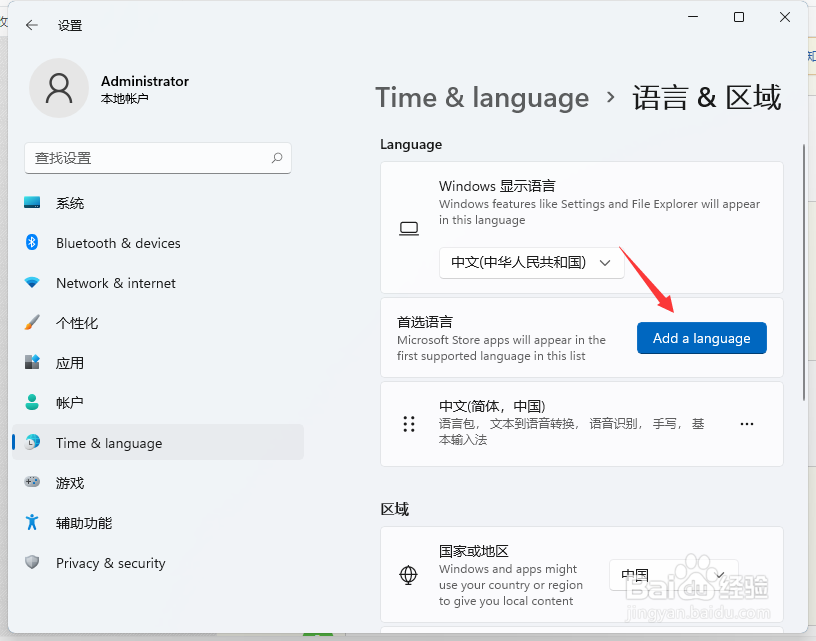
Task: Click the Network wifi icon
Action: point(32,283)
